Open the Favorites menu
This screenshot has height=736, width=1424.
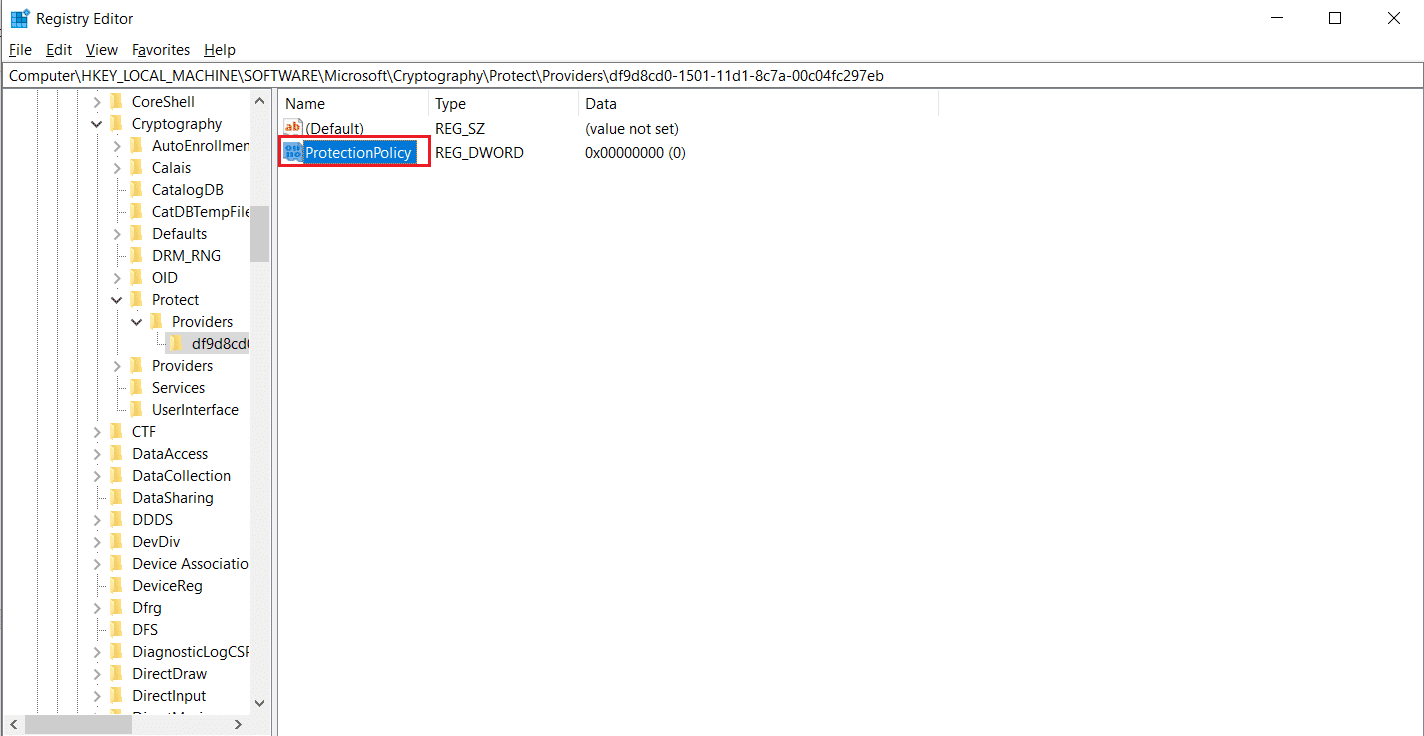[161, 50]
